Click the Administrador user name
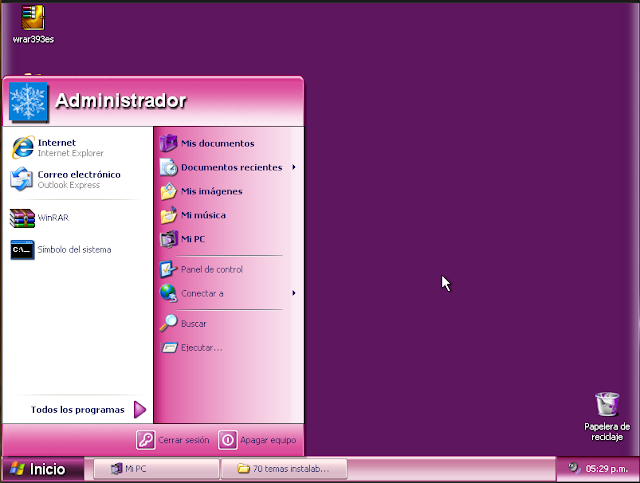 (x=121, y=101)
